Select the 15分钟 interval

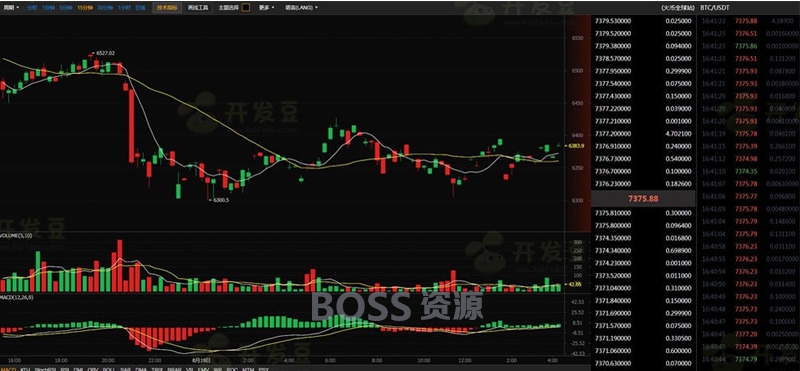[84, 8]
